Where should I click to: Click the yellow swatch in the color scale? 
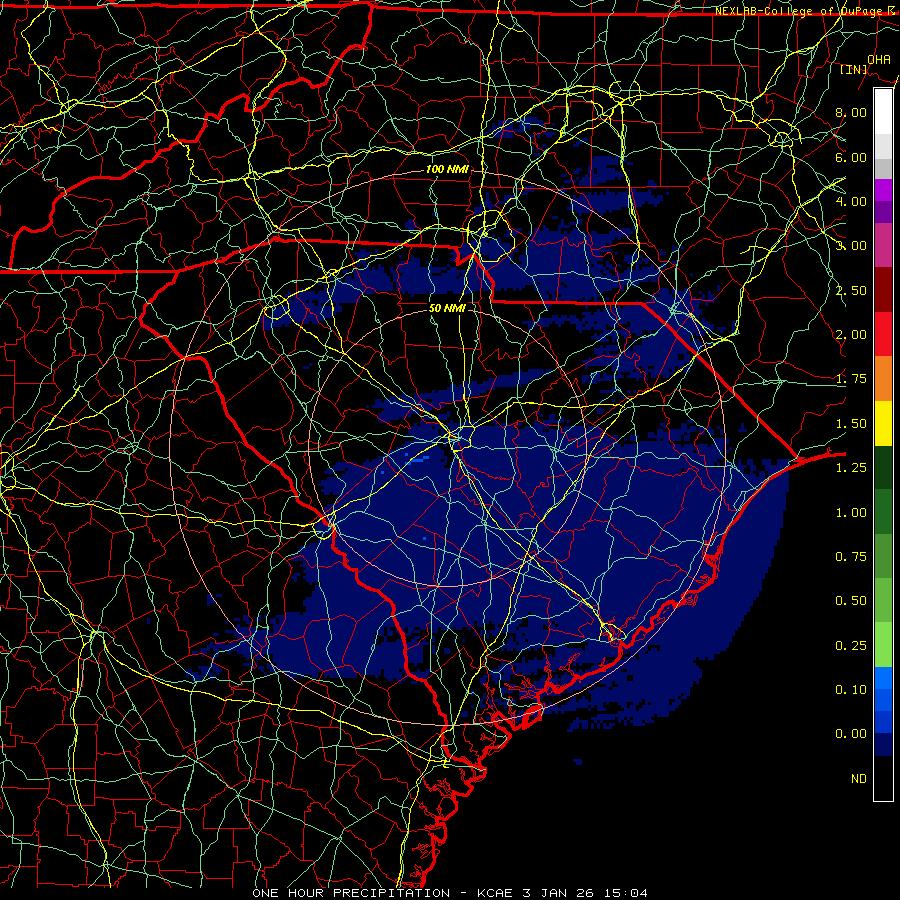click(883, 423)
